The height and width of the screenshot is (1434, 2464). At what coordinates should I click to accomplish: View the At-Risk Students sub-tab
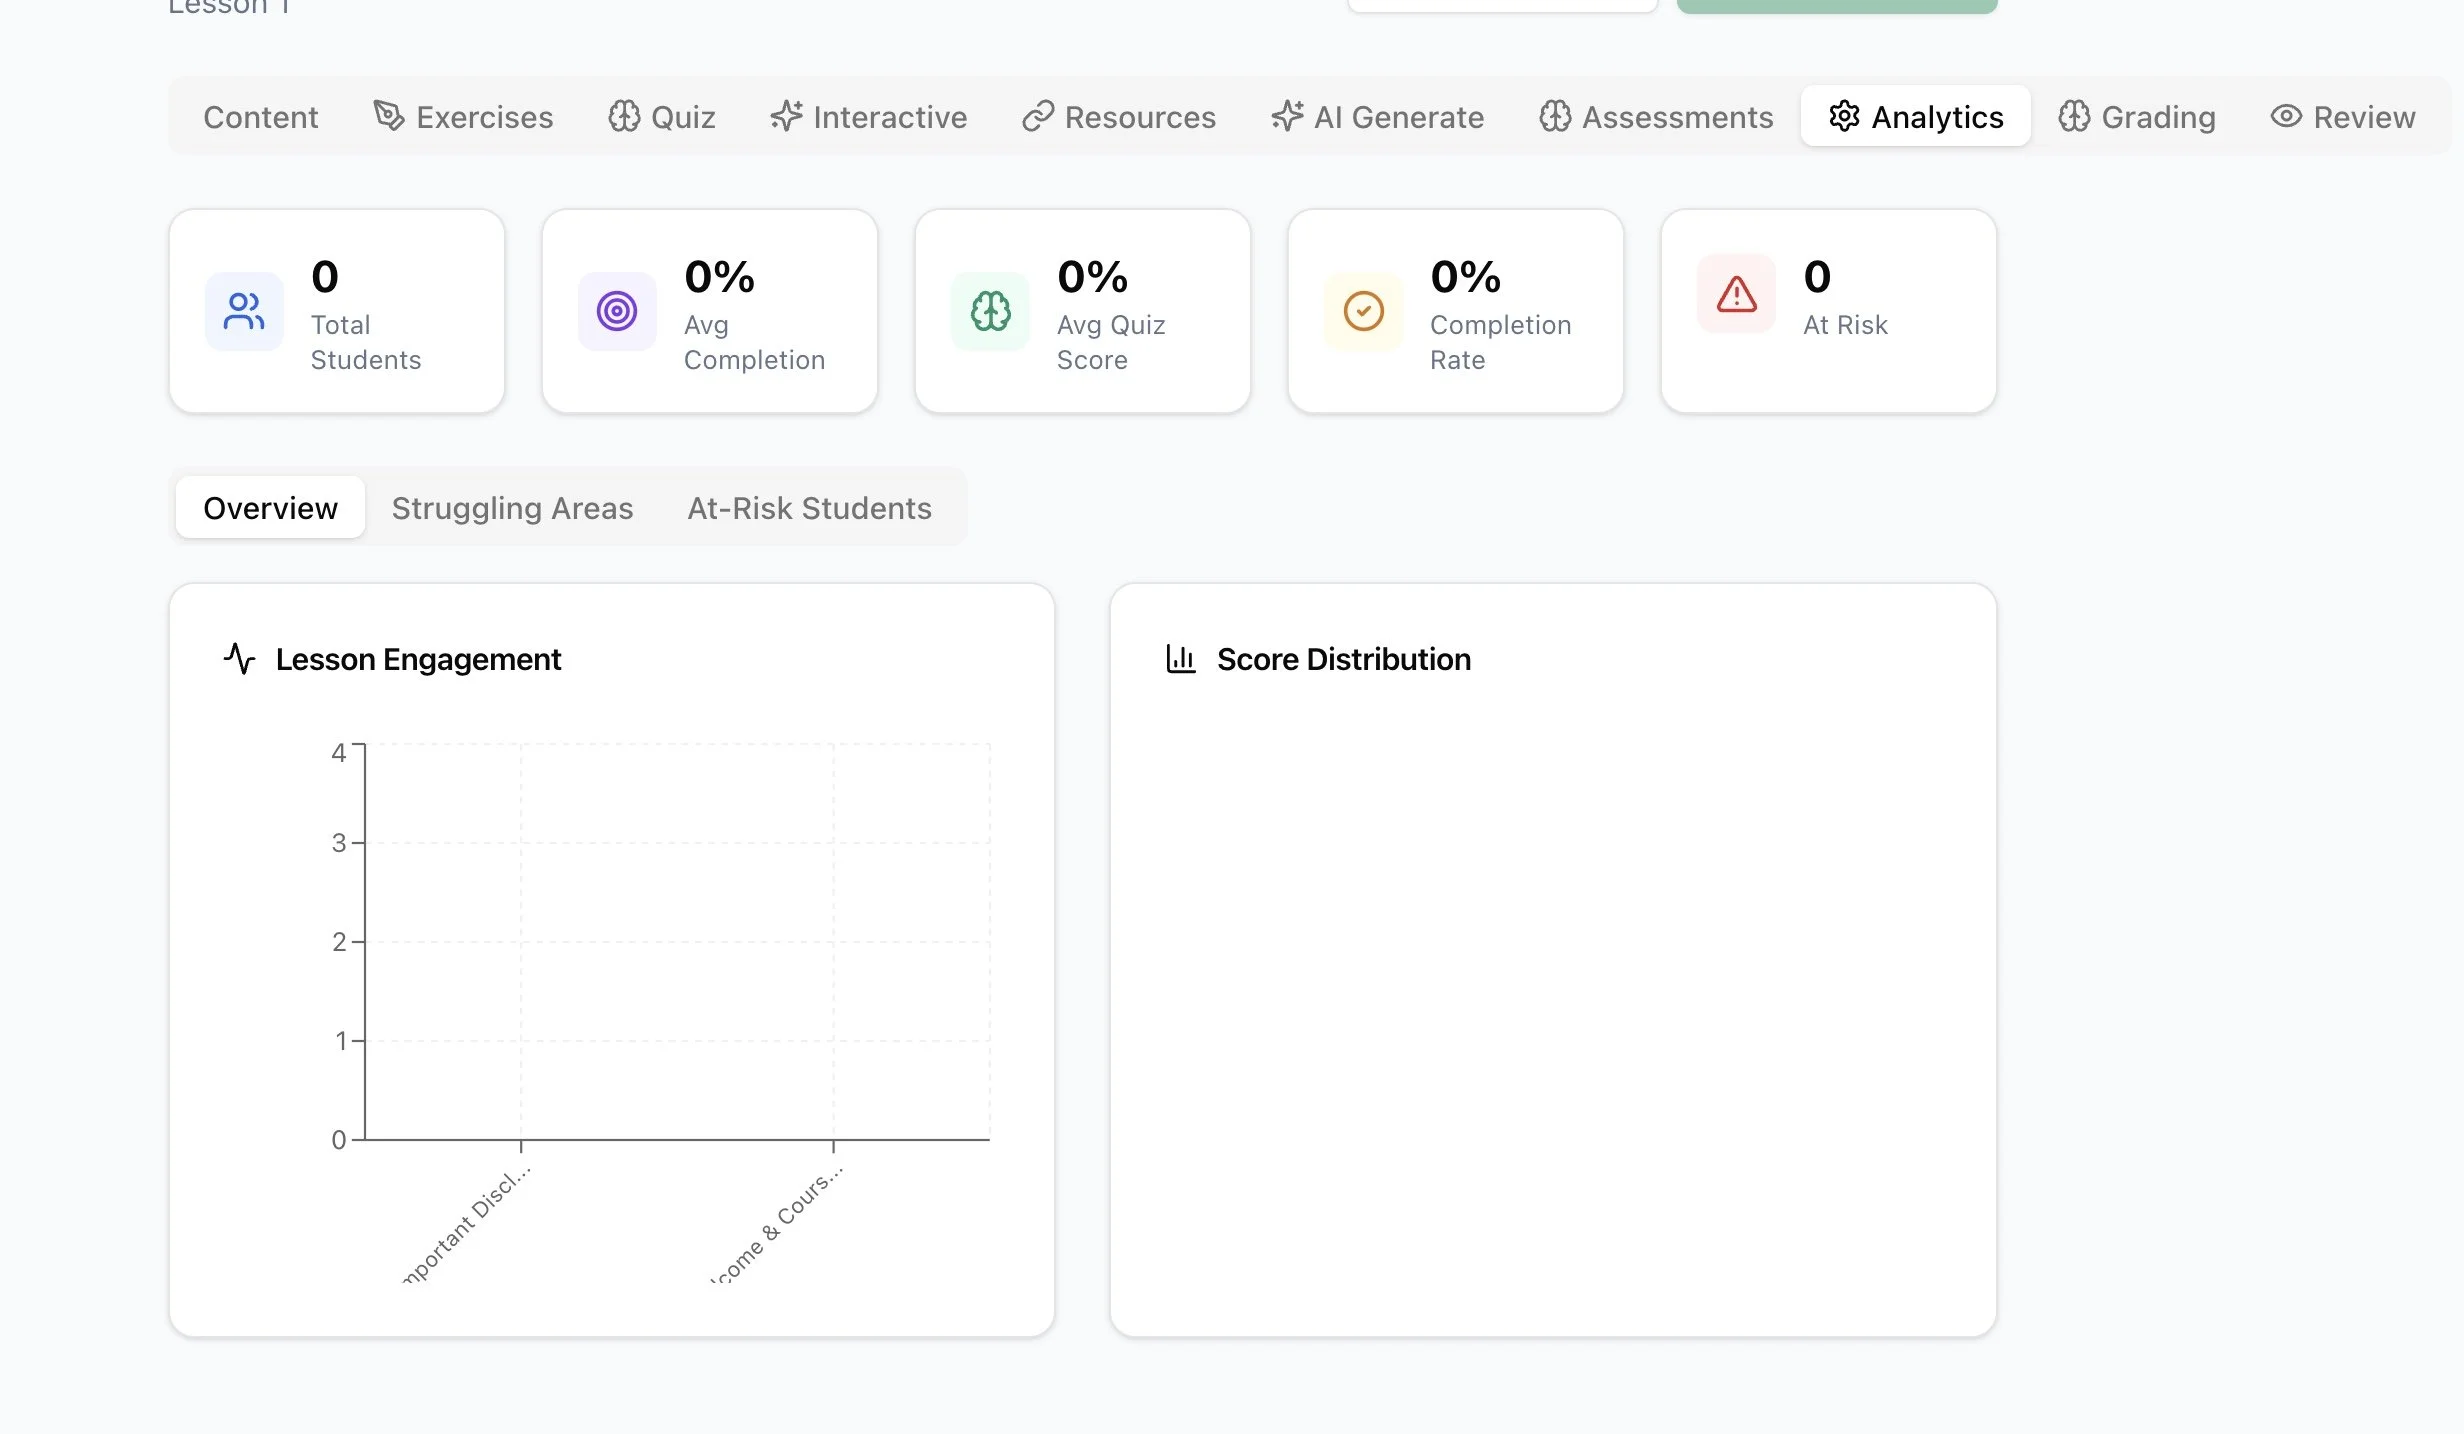809,508
